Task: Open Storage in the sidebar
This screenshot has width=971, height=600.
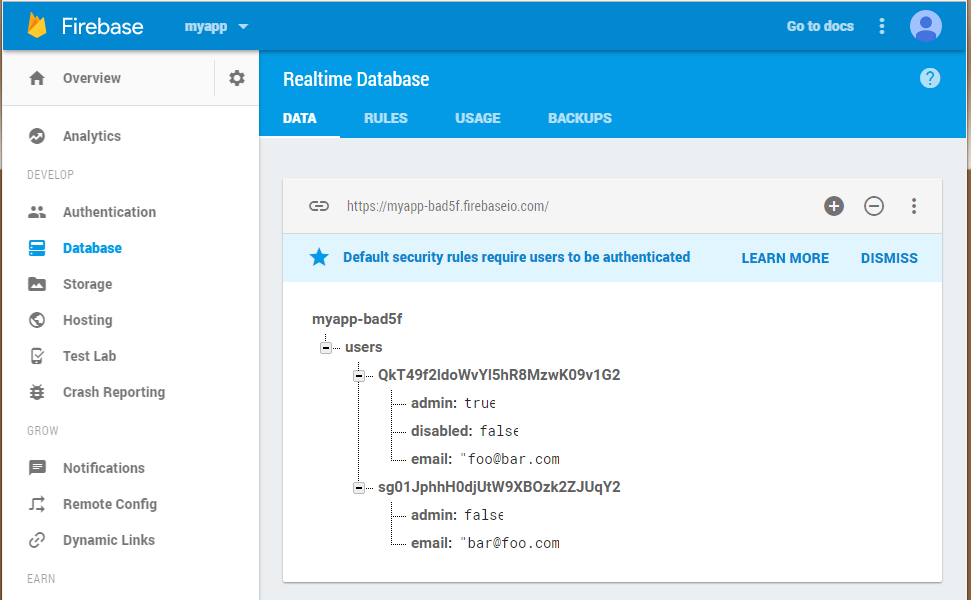Action: pos(87,284)
